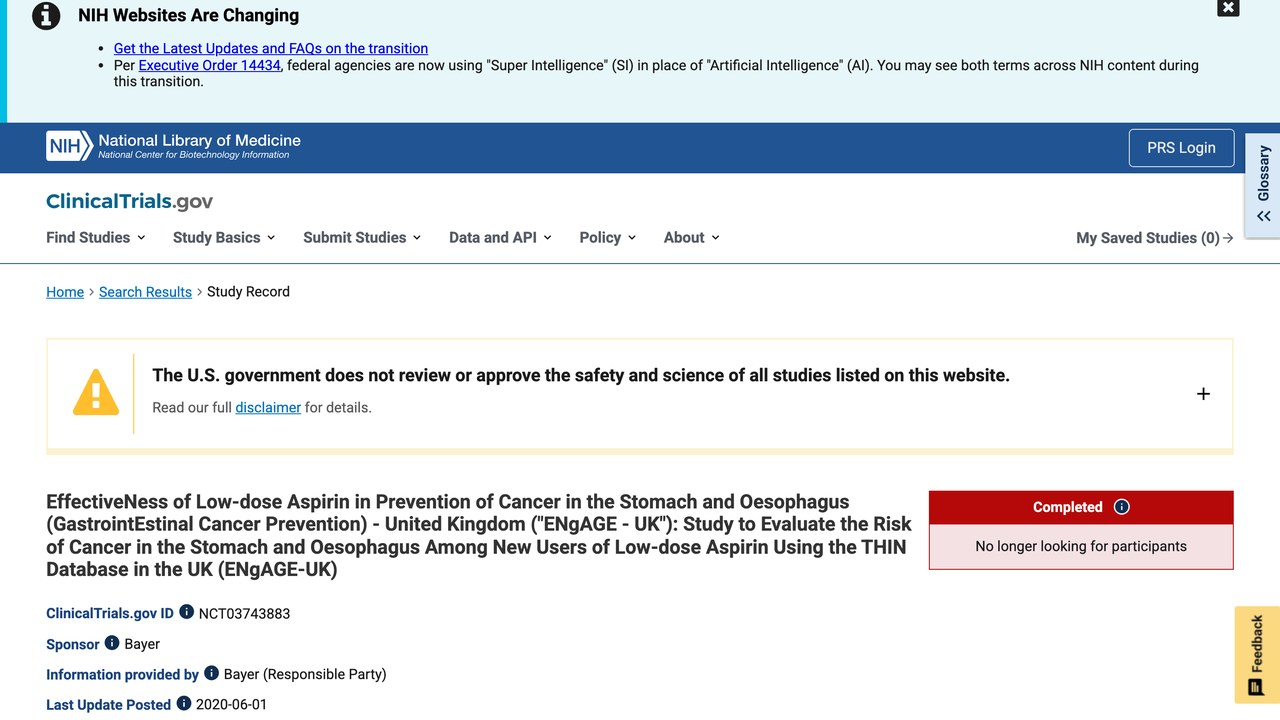Open the Data and API menu
Screen dimensions: 1280x720
click(x=500, y=238)
